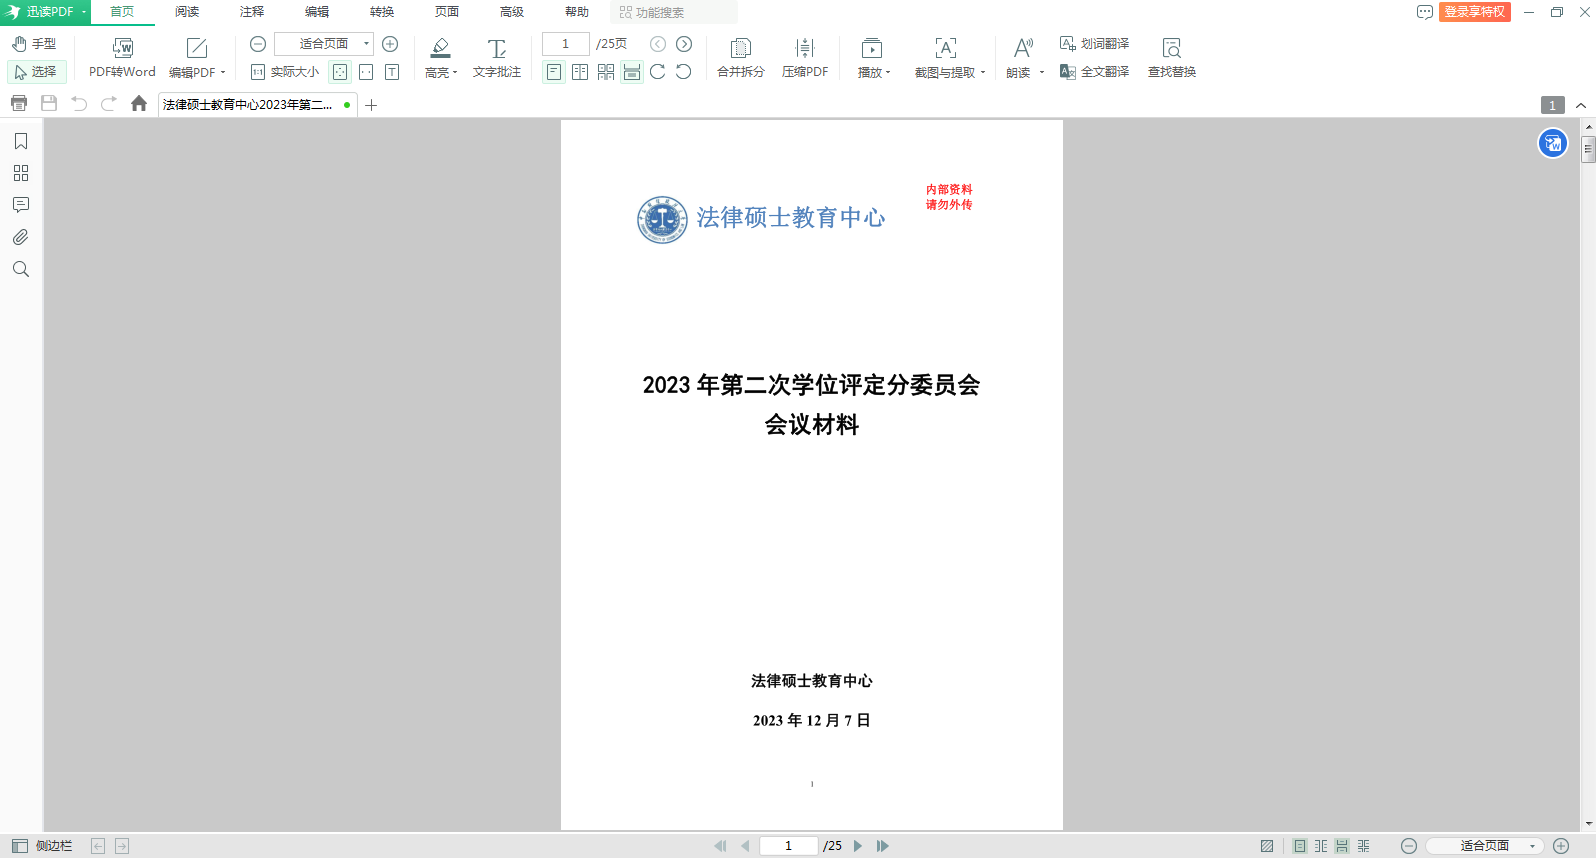Screen dimensions: 1596x858
Task: Click the 全文翻译 full-text translation button
Action: coord(1095,72)
